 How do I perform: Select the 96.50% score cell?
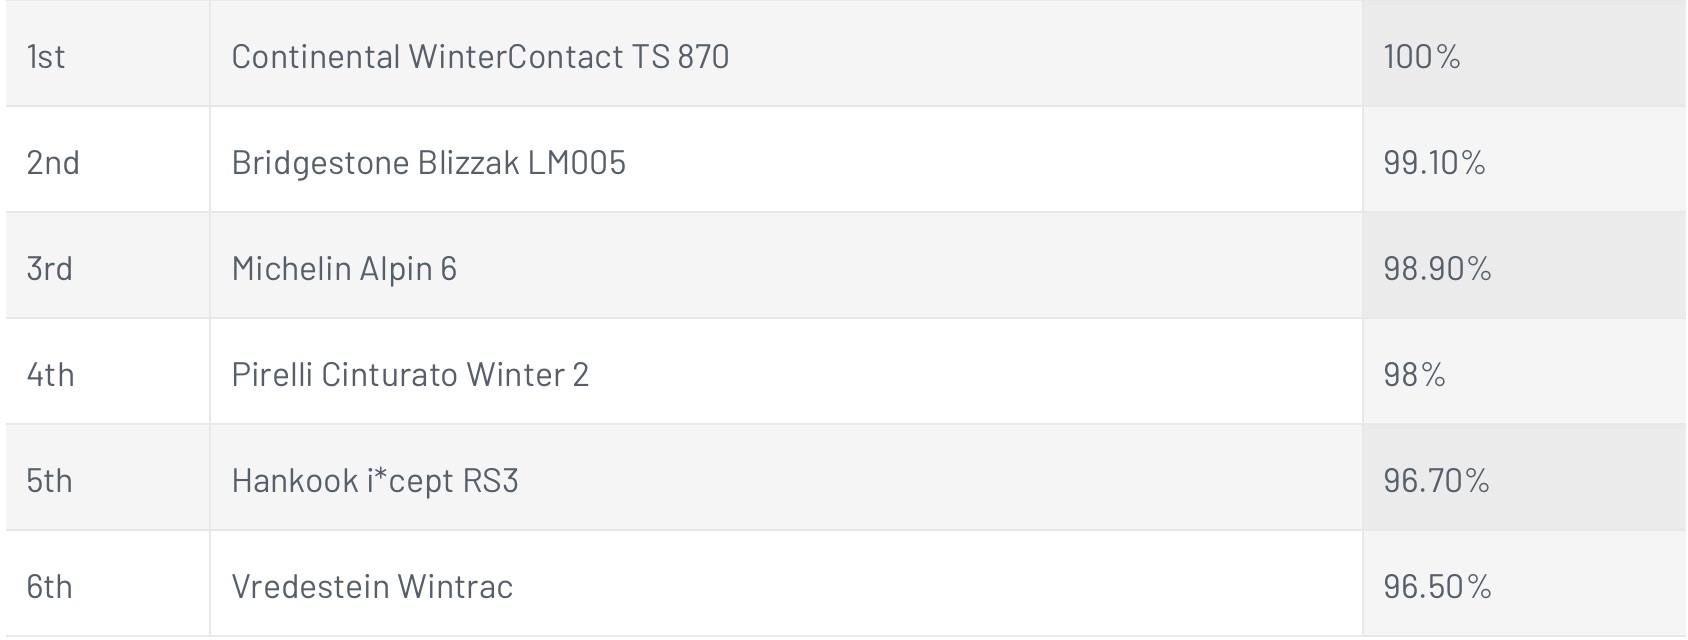point(1524,584)
